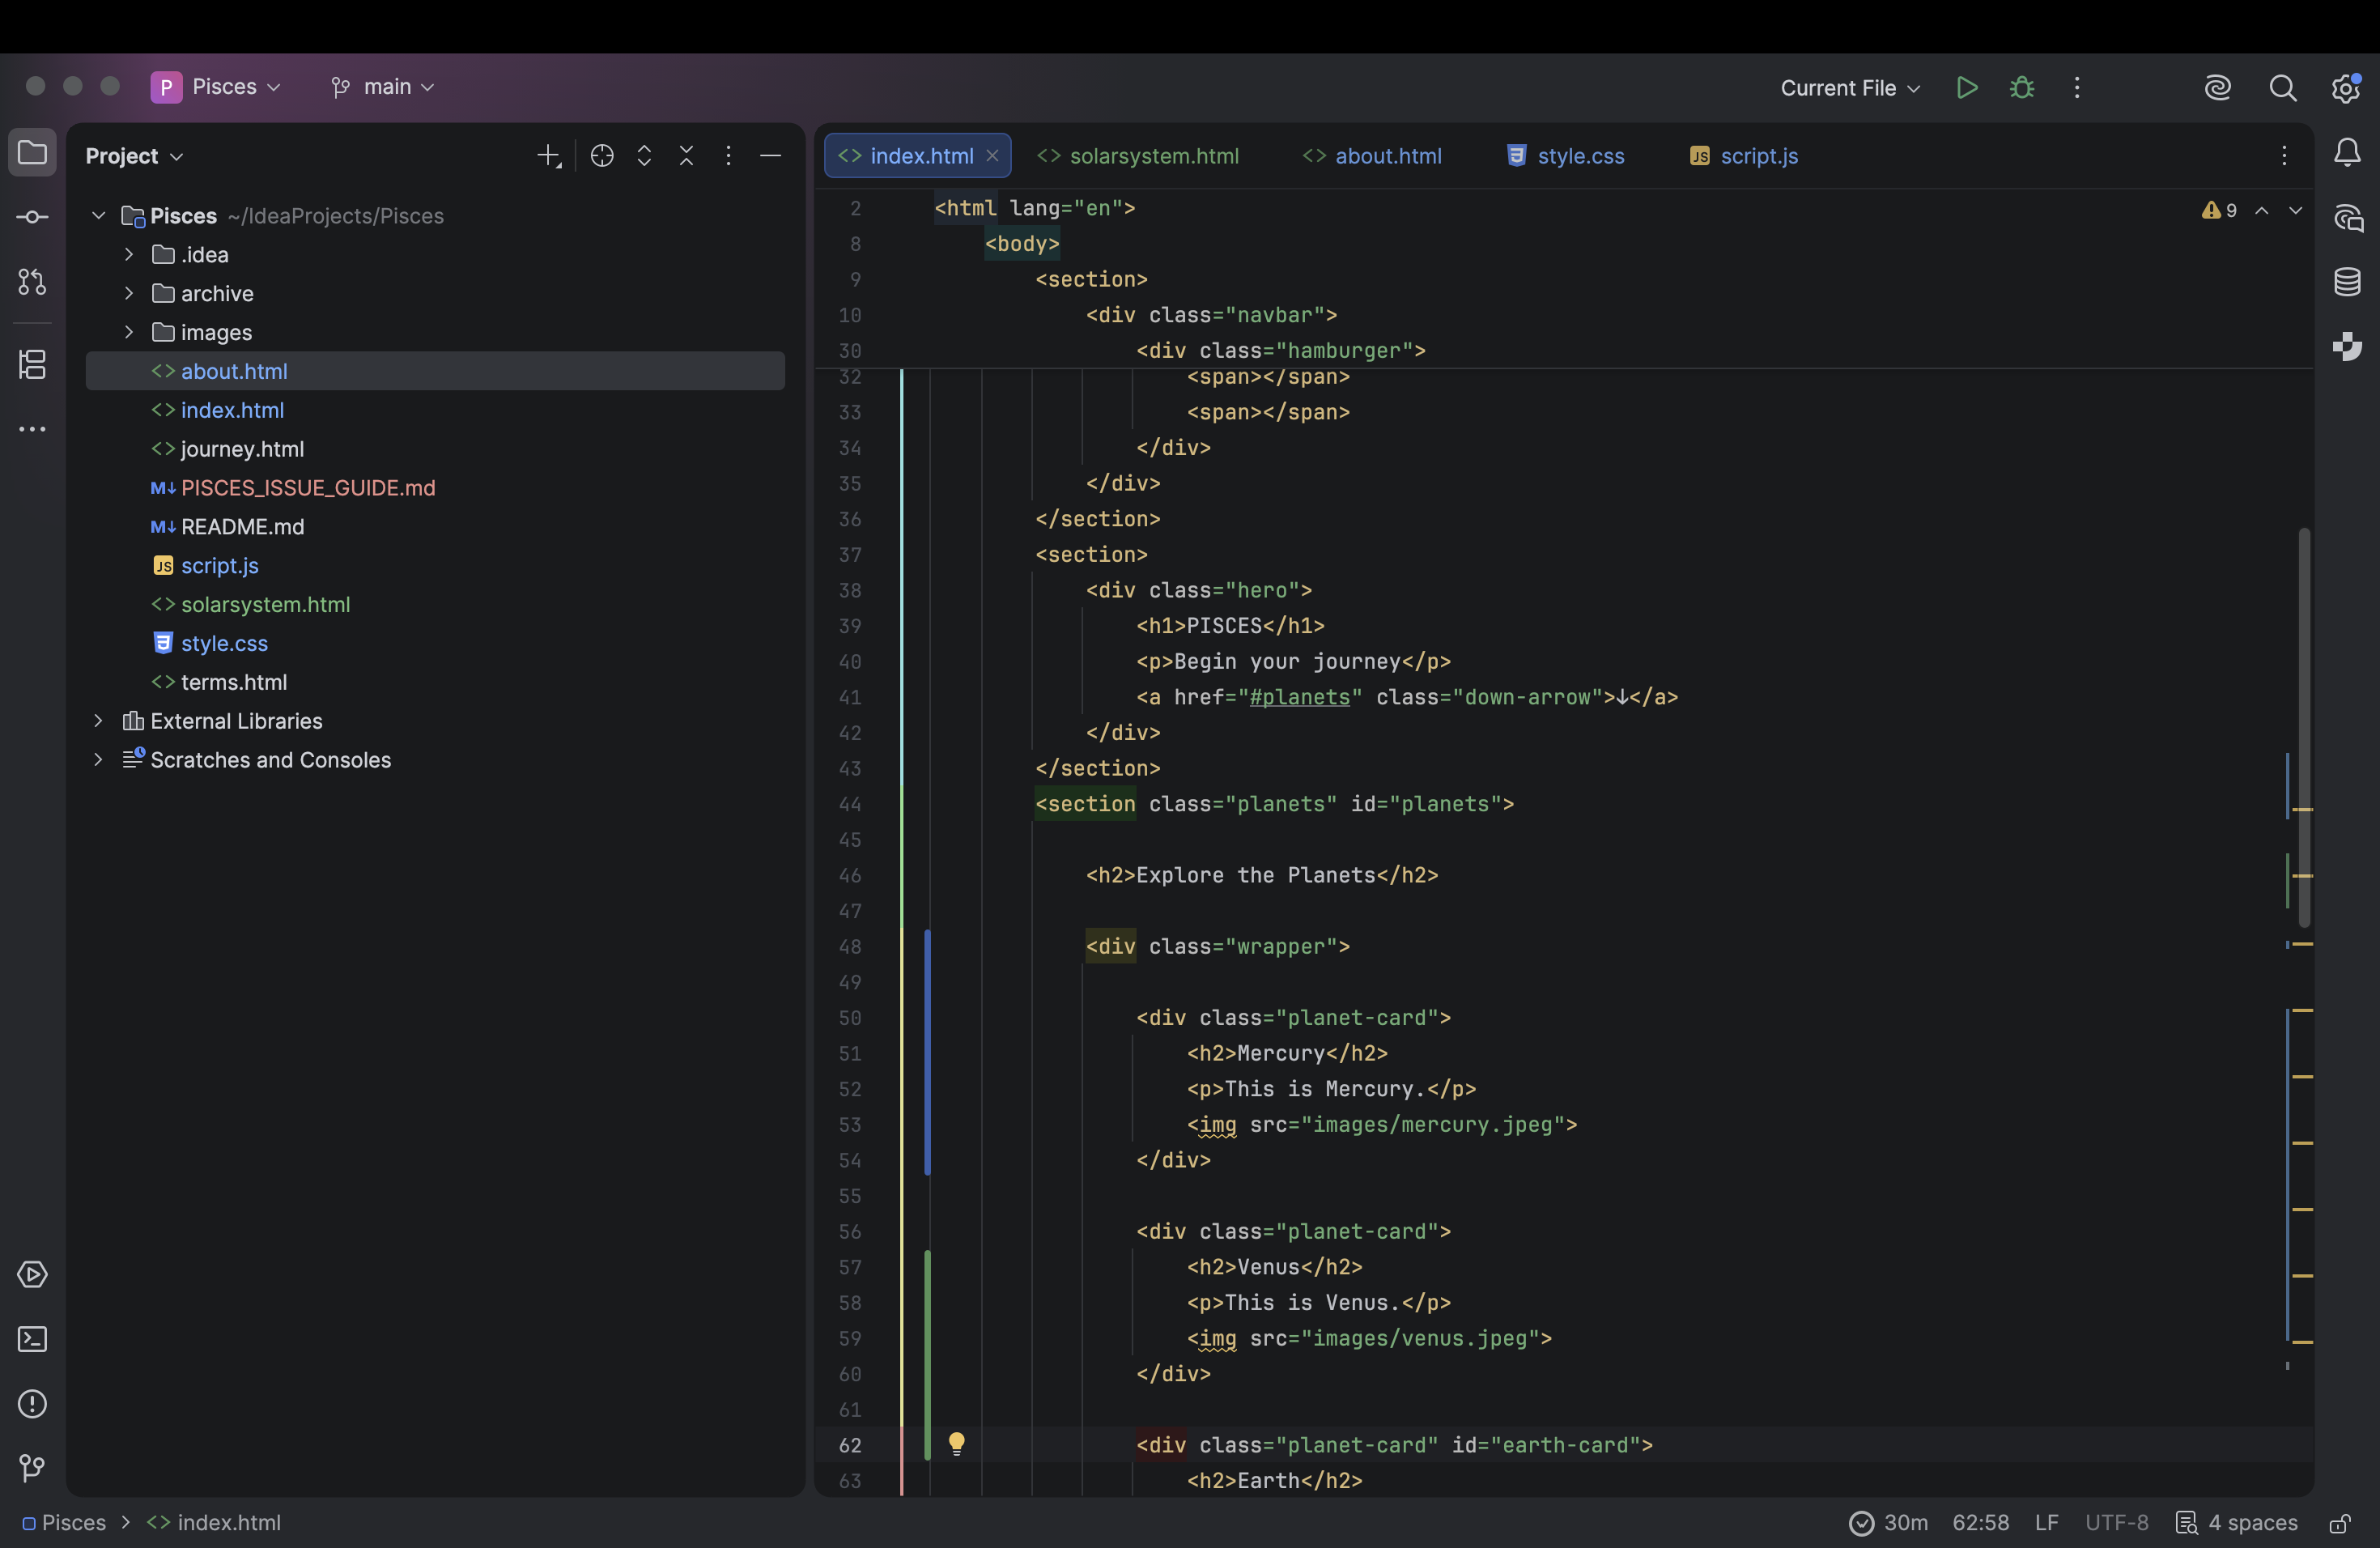The image size is (2380, 1548).
Task: Click the editor vertical scrollbar thumb
Action: click(x=2304, y=727)
